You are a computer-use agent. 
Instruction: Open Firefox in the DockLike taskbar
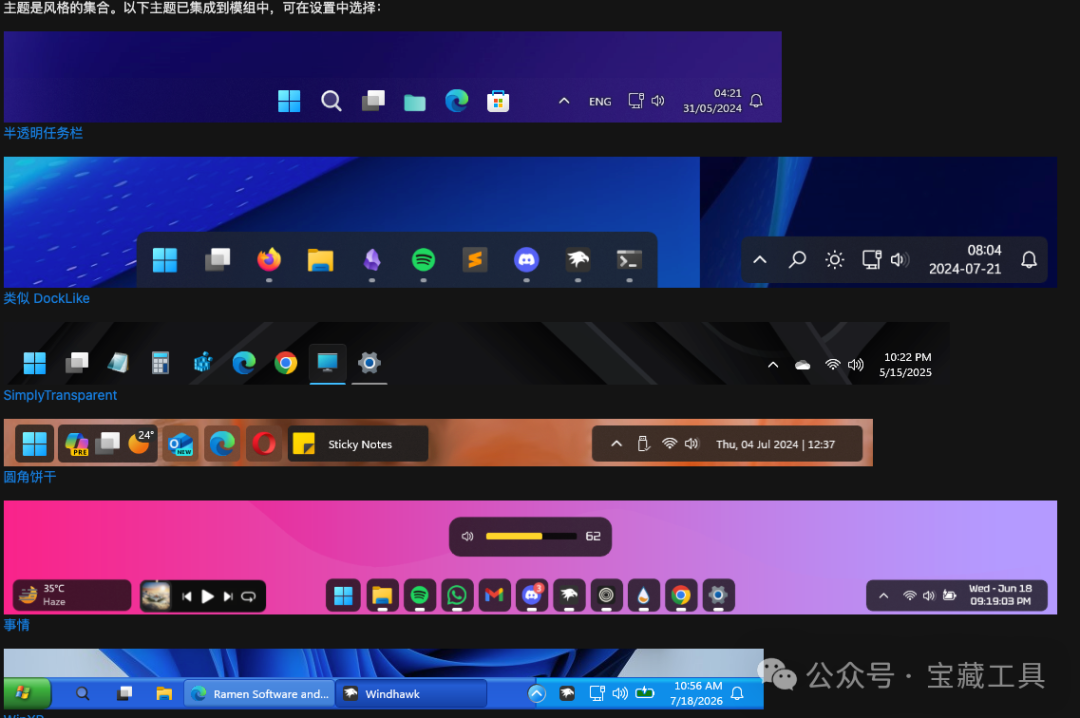point(269,260)
